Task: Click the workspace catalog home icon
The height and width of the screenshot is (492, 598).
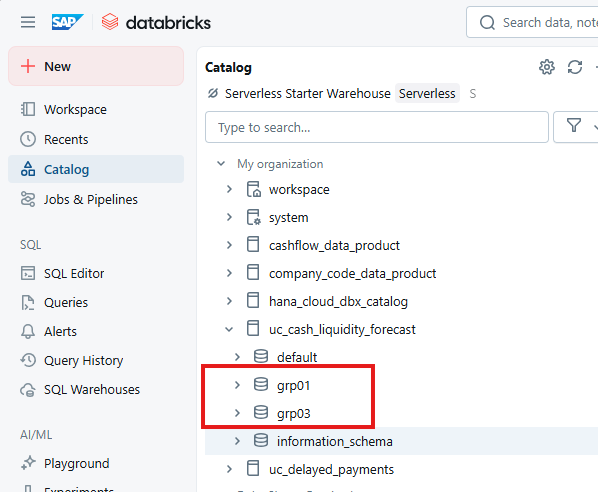Action: (x=253, y=189)
